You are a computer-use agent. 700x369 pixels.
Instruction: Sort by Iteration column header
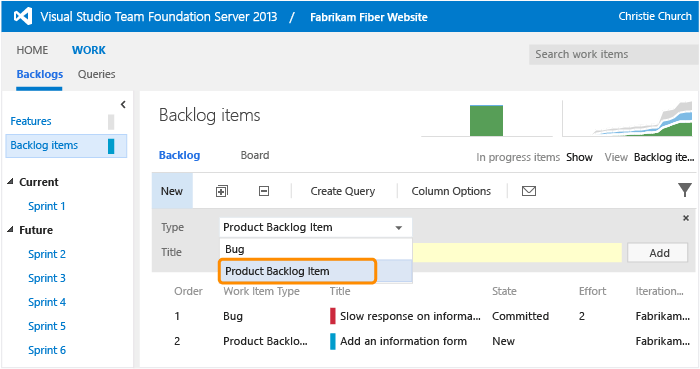point(659,291)
